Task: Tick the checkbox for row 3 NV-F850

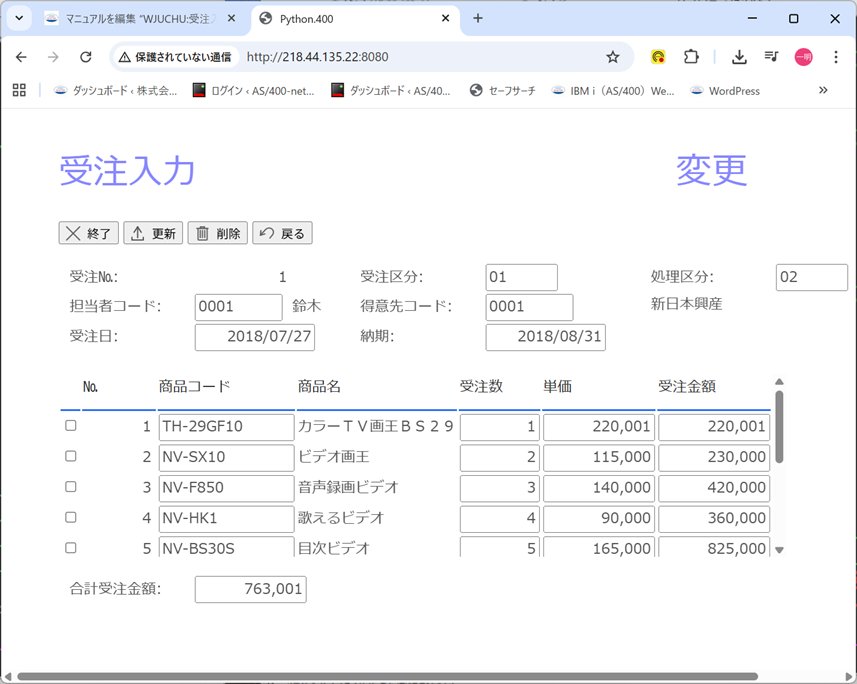Action: point(70,487)
